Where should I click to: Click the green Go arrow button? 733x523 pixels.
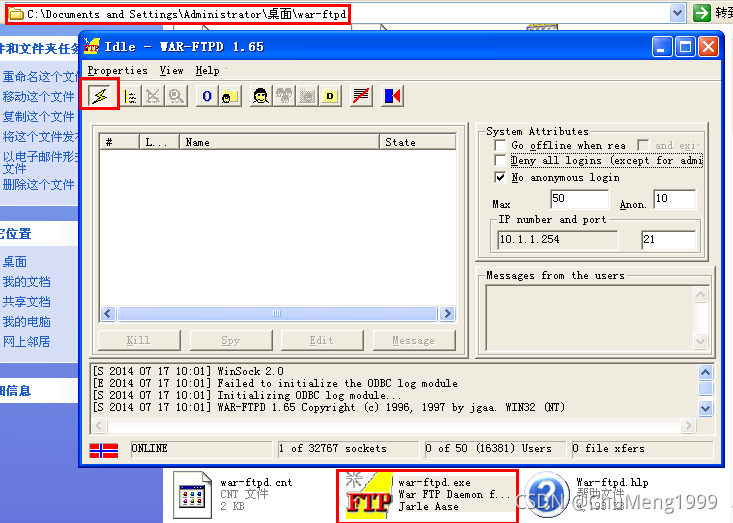701,13
